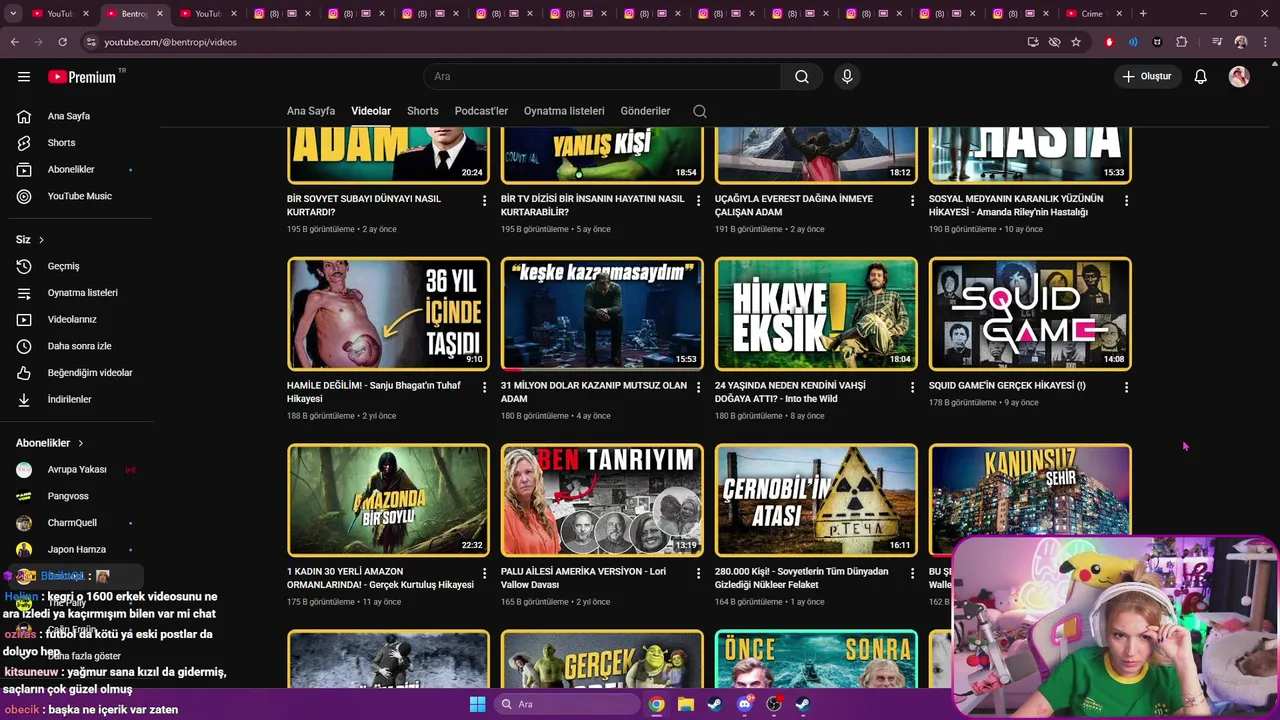1280x720 pixels.
Task: Open YouTube Music from the sidebar
Action: (80, 196)
